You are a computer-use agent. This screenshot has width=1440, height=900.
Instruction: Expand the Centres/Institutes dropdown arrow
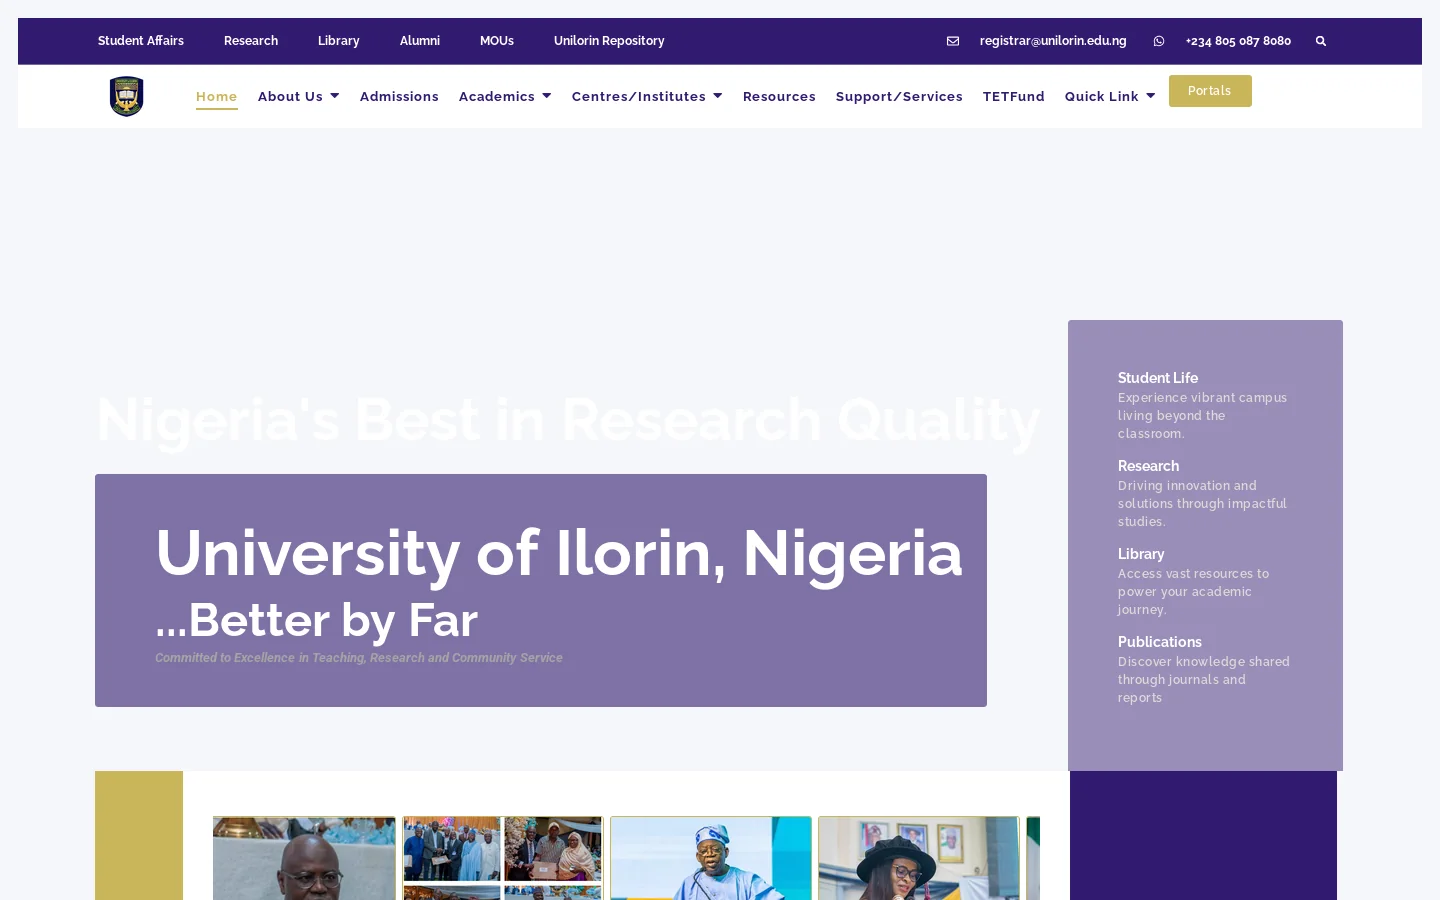coord(718,96)
